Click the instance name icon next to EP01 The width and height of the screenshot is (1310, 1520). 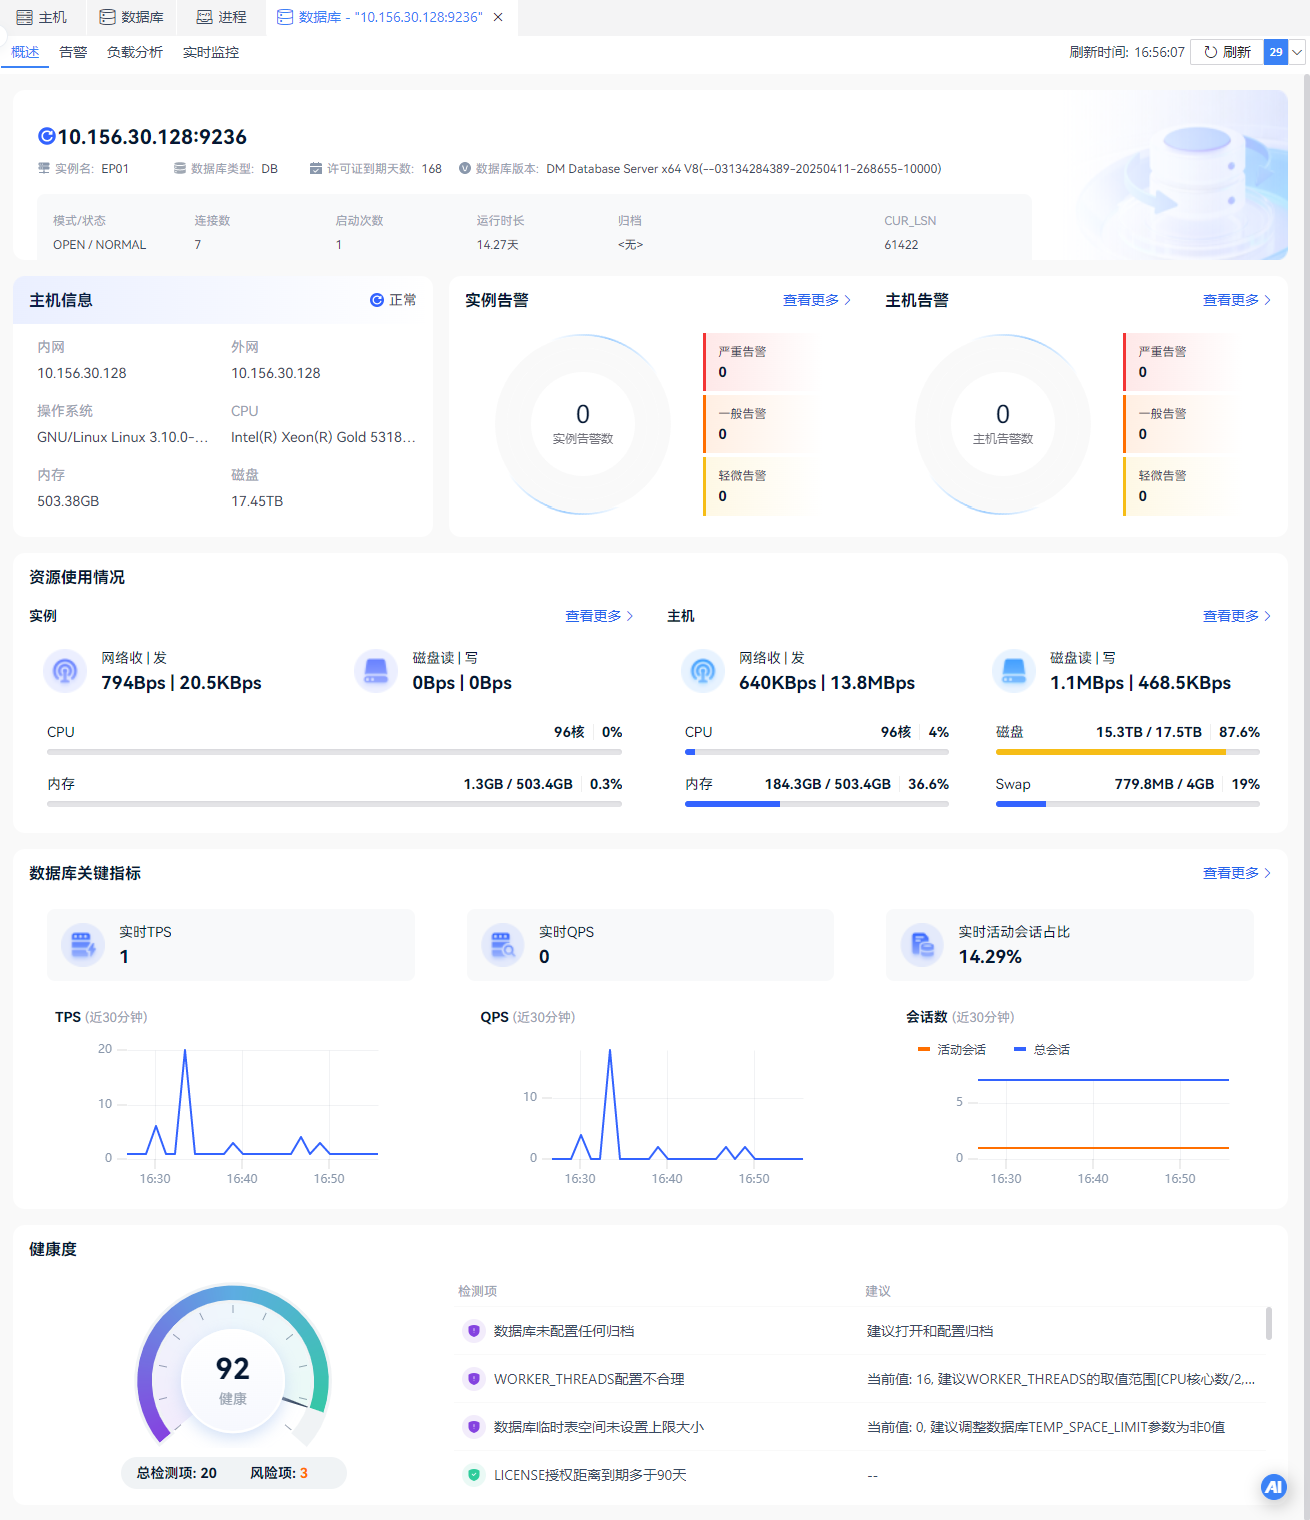[x=44, y=168]
